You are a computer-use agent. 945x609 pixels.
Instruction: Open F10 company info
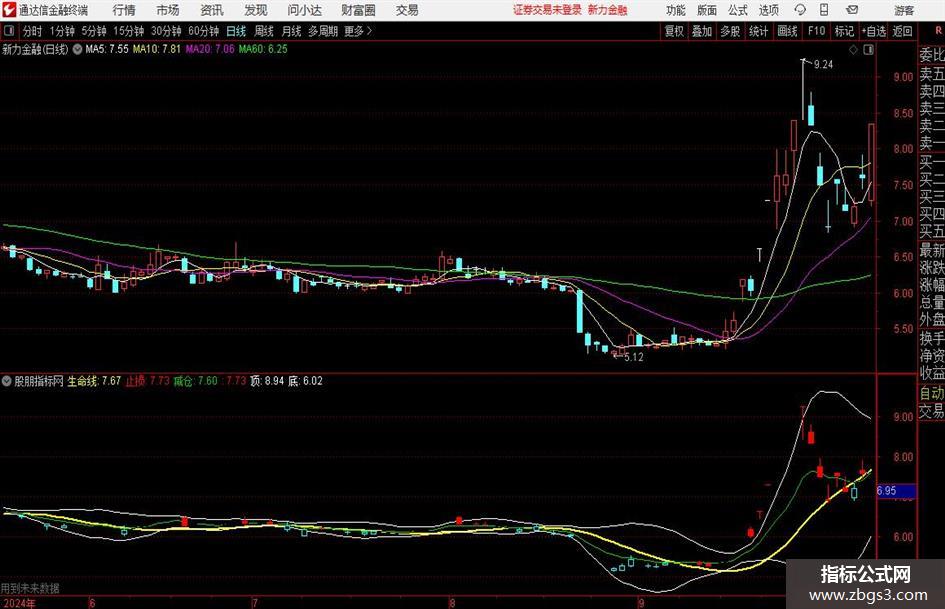(x=816, y=31)
